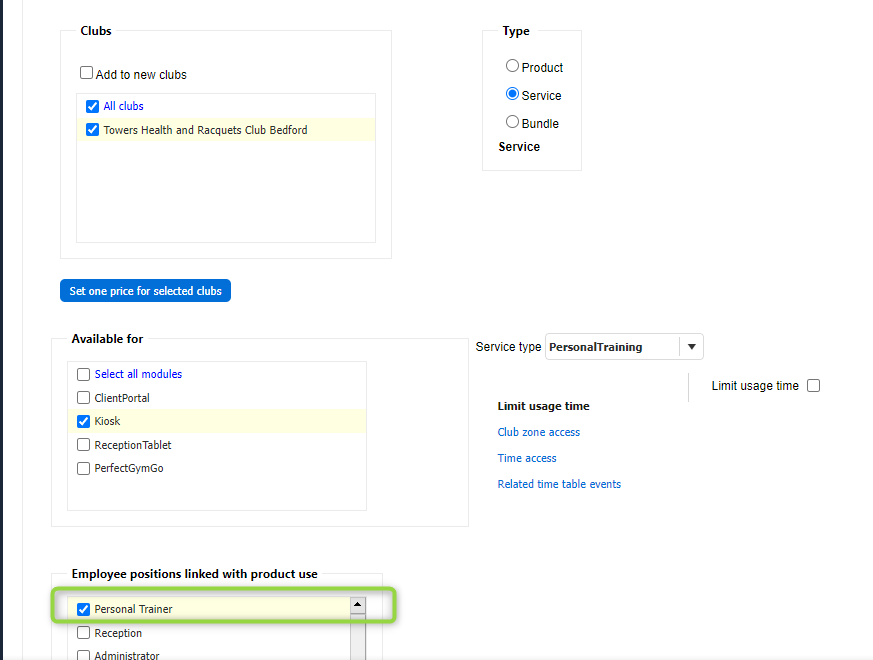The height and width of the screenshot is (660, 873).
Task: Disable the Kiosk module checkbox
Action: [84, 421]
